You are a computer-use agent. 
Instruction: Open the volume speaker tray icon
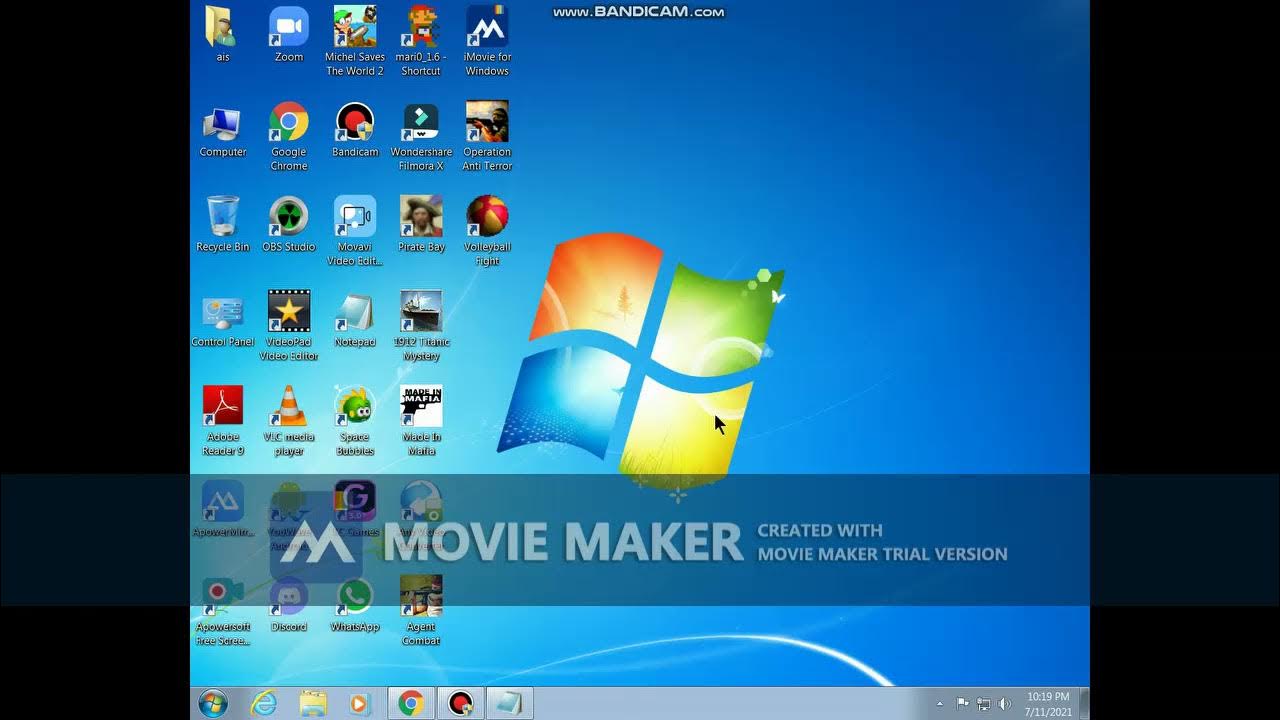coord(1004,704)
